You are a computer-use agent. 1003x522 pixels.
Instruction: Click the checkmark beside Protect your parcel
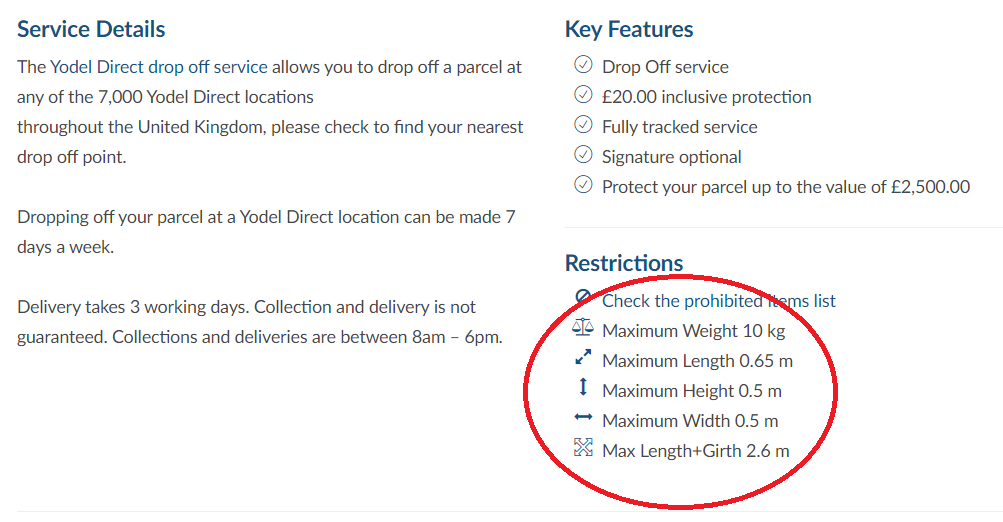pyautogui.click(x=583, y=184)
